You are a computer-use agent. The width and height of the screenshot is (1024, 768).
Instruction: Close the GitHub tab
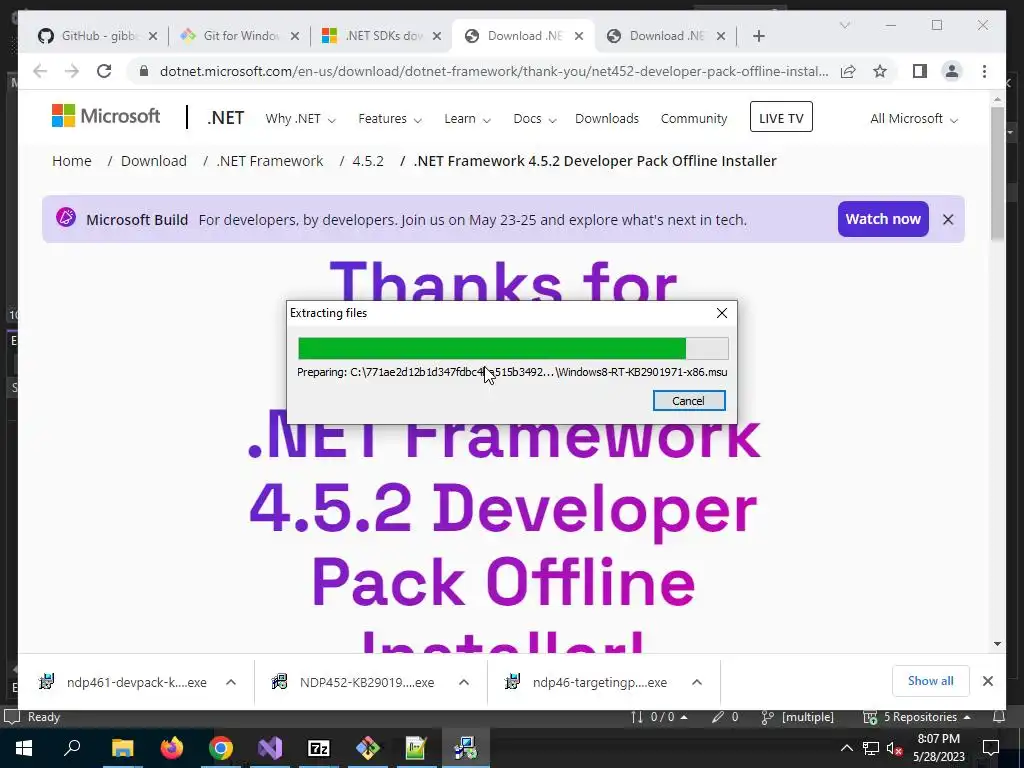(x=153, y=36)
